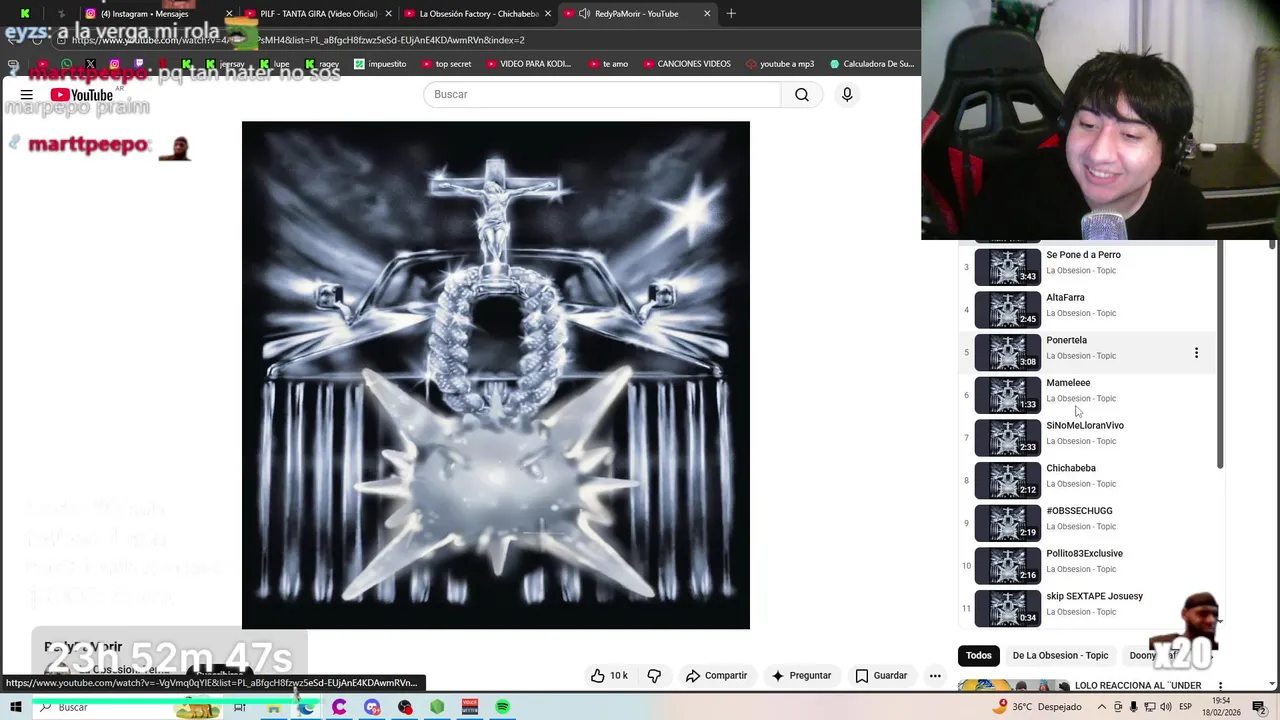Like the video with 10 k thumbs-up
The image size is (1280, 720).
pos(609,675)
